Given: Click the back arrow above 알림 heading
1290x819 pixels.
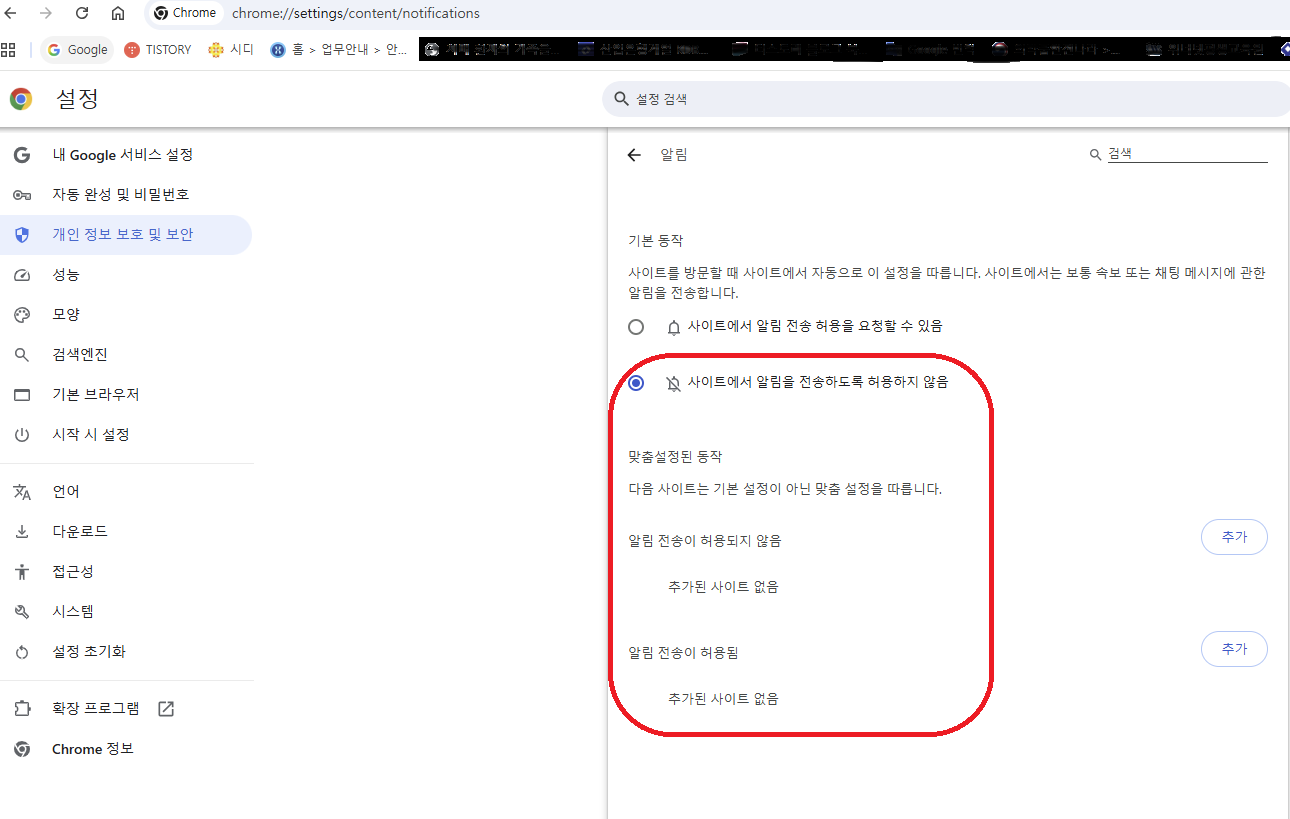Looking at the screenshot, I should [634, 155].
